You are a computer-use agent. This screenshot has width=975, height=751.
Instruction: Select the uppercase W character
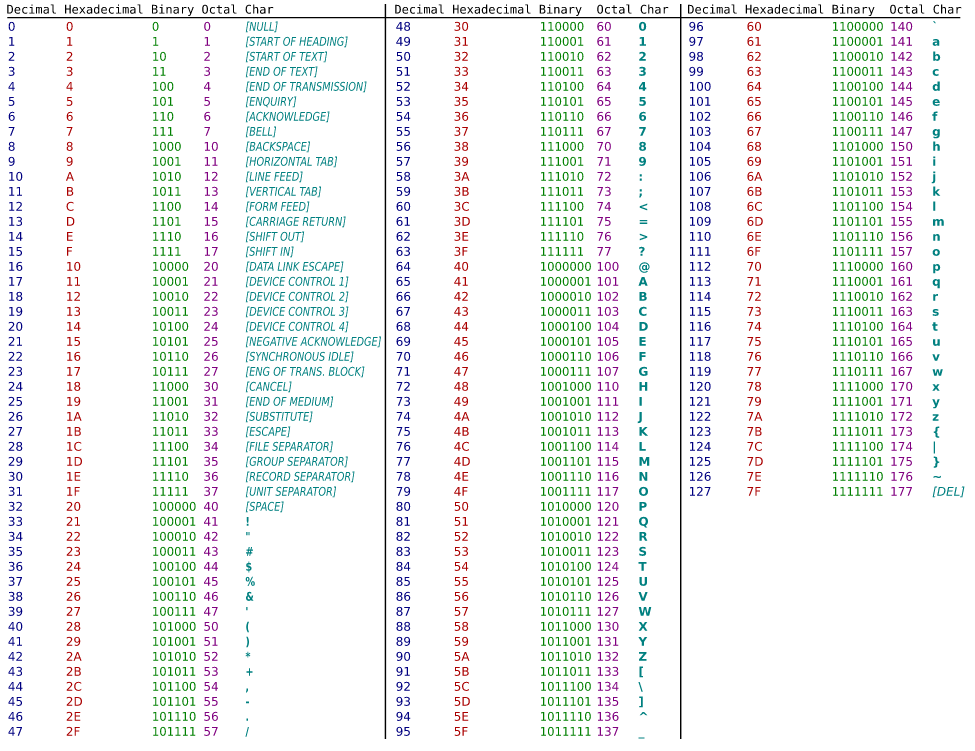(x=645, y=612)
